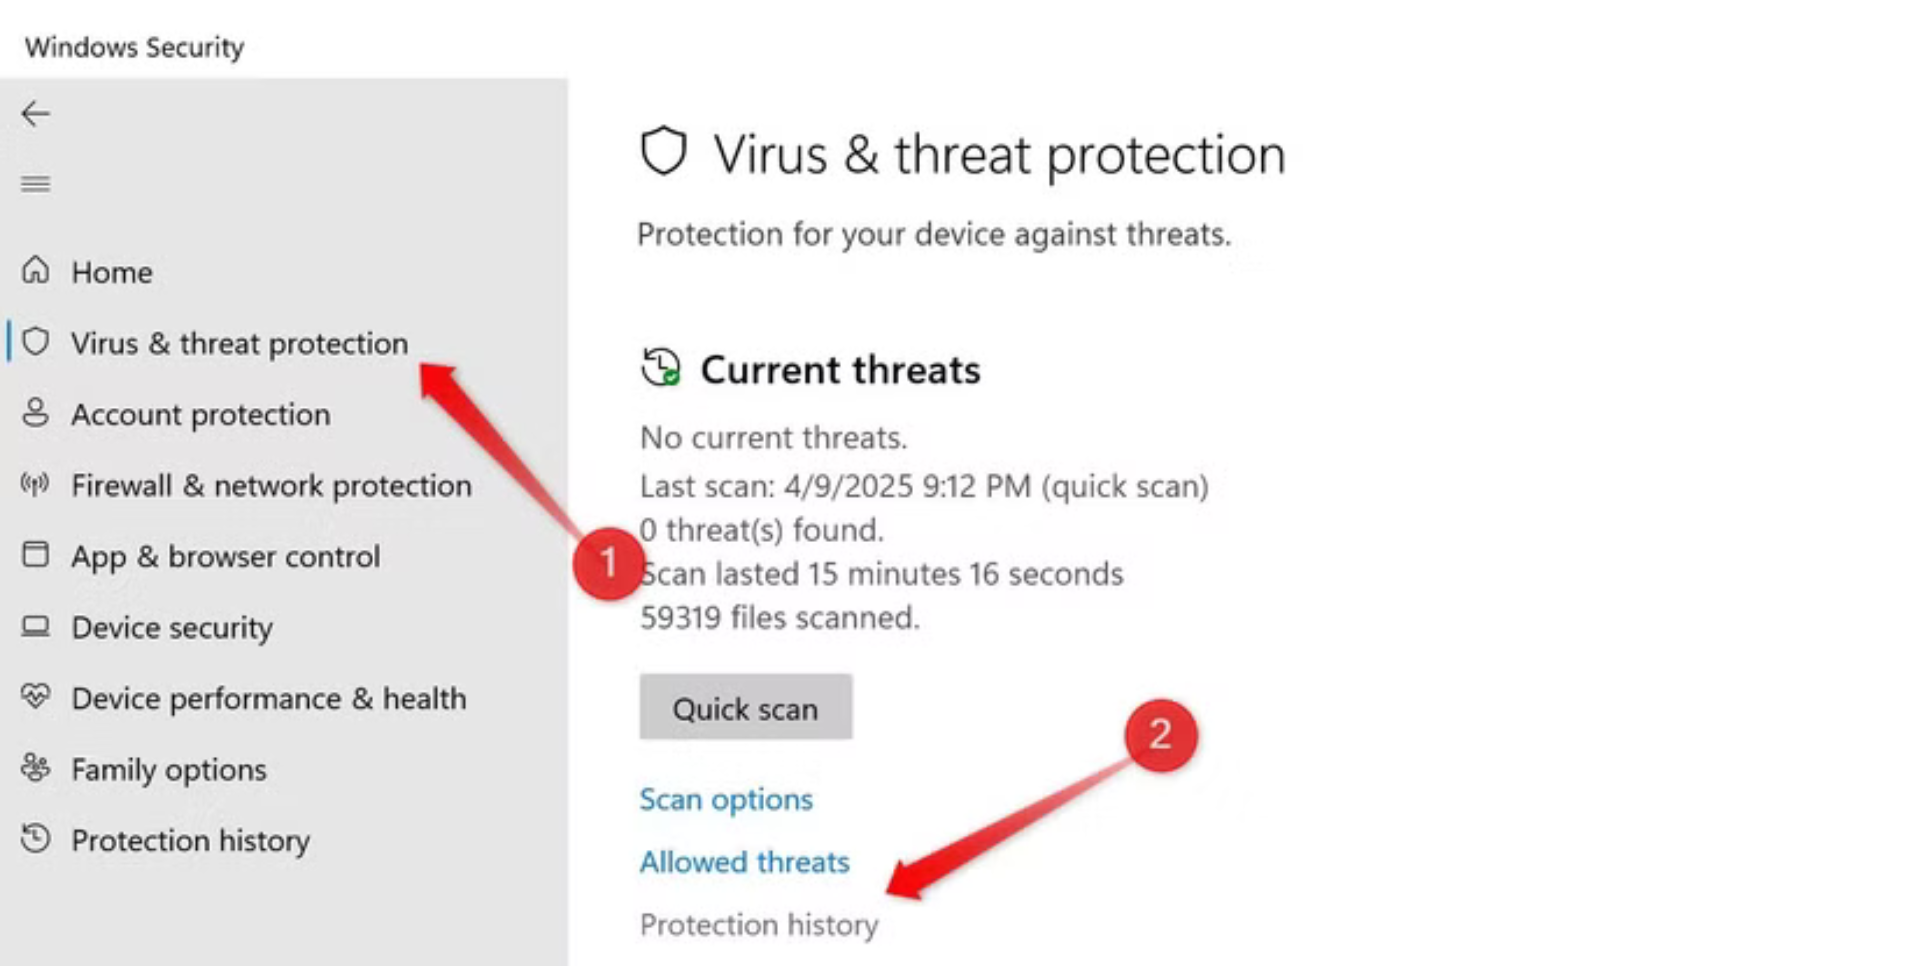
Task: Click the Device security laptop icon
Action: (x=36, y=627)
